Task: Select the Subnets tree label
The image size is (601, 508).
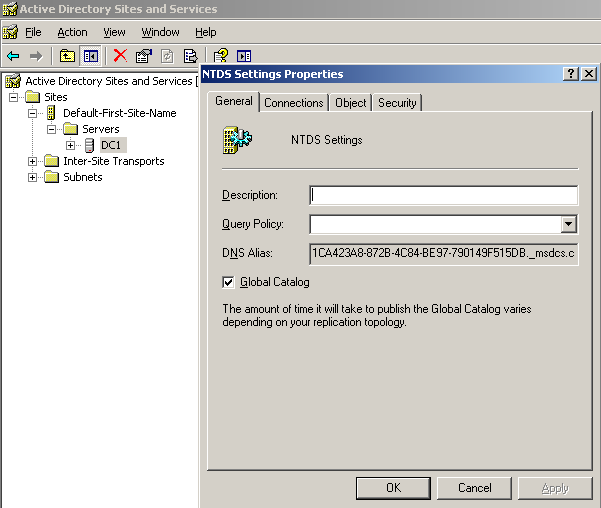Action: click(83, 177)
